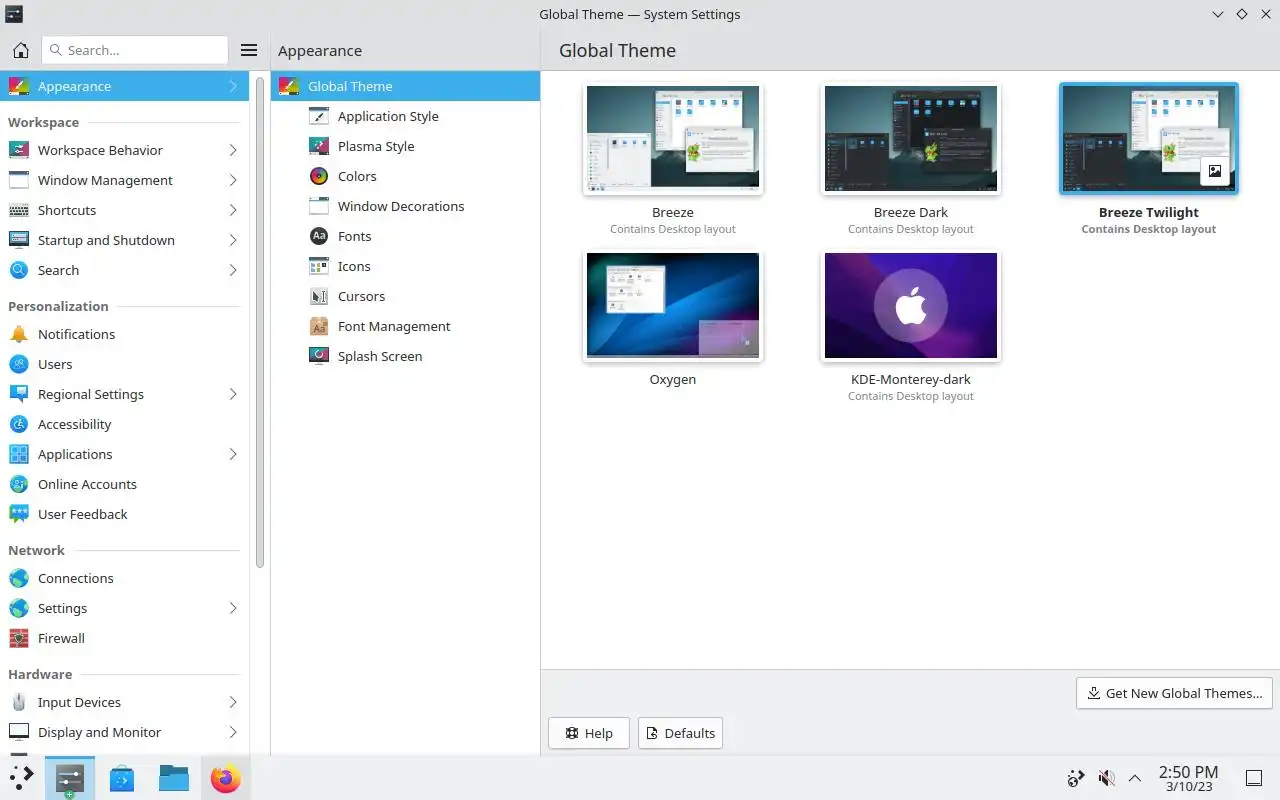Click the Online Accounts icon
This screenshot has width=1280, height=800.
(x=19, y=484)
